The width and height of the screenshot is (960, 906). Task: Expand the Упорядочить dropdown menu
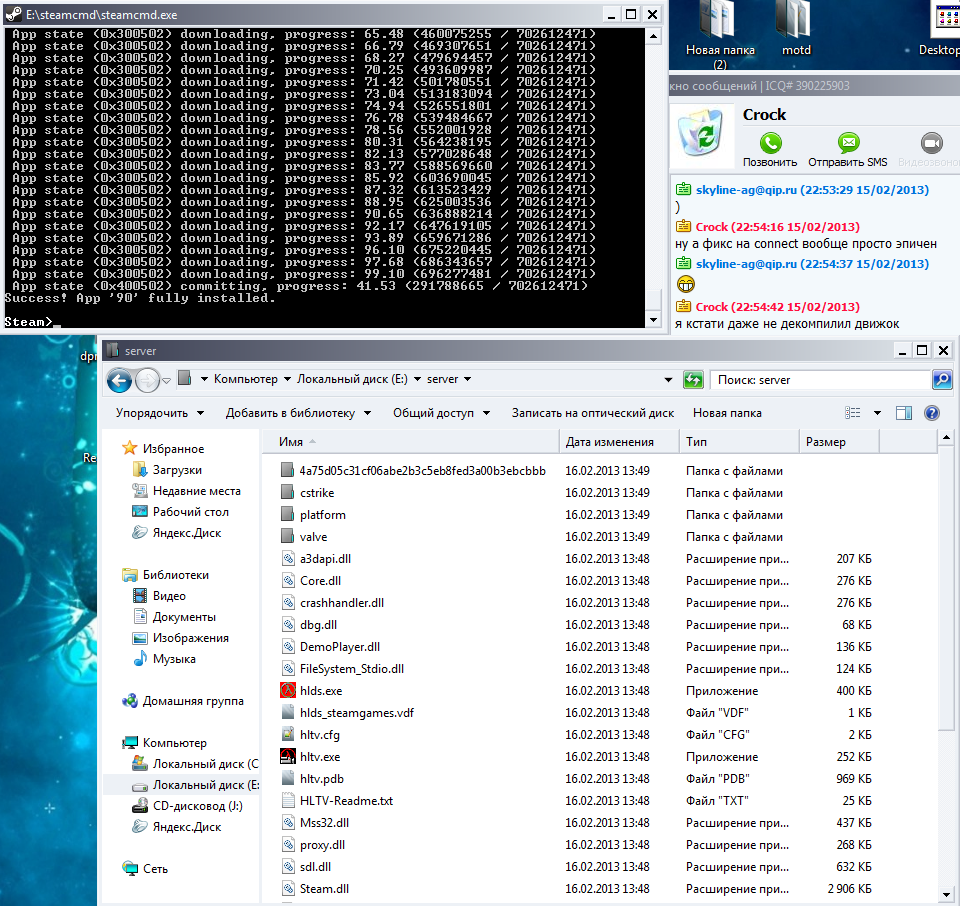(160, 413)
